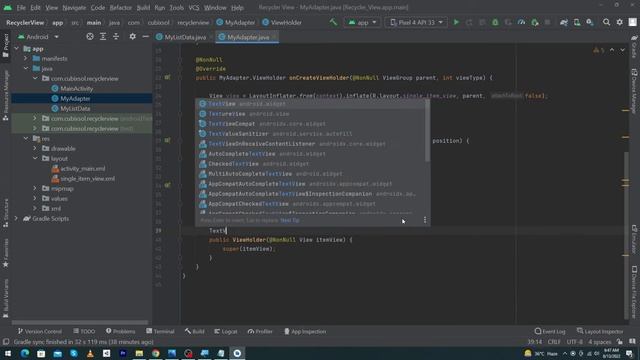Click the Make Project hammer icon
The image size is (640, 360).
333,22
